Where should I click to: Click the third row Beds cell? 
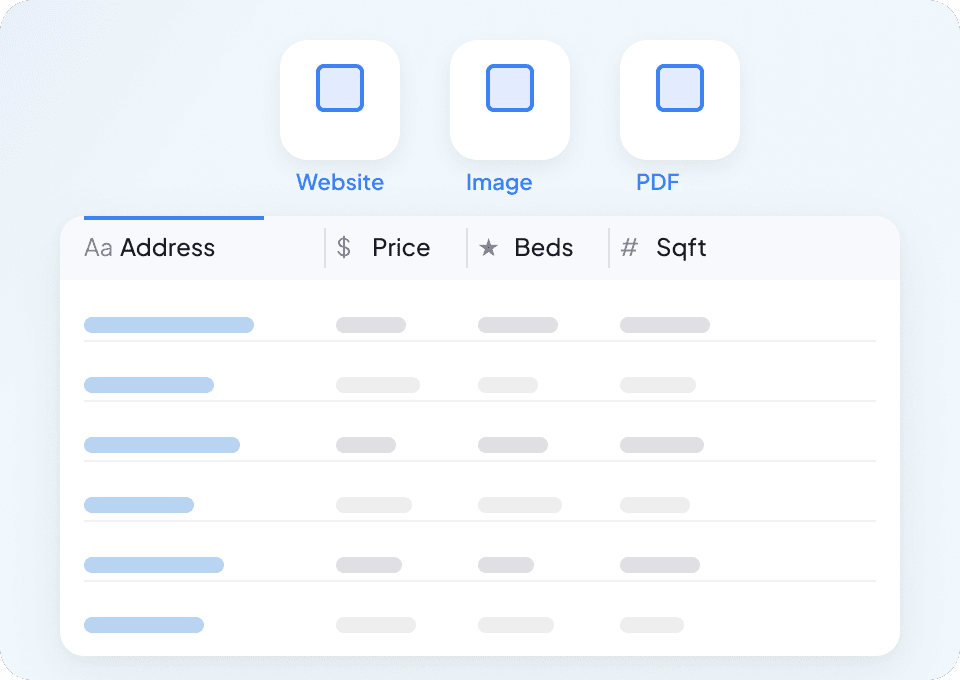click(513, 445)
